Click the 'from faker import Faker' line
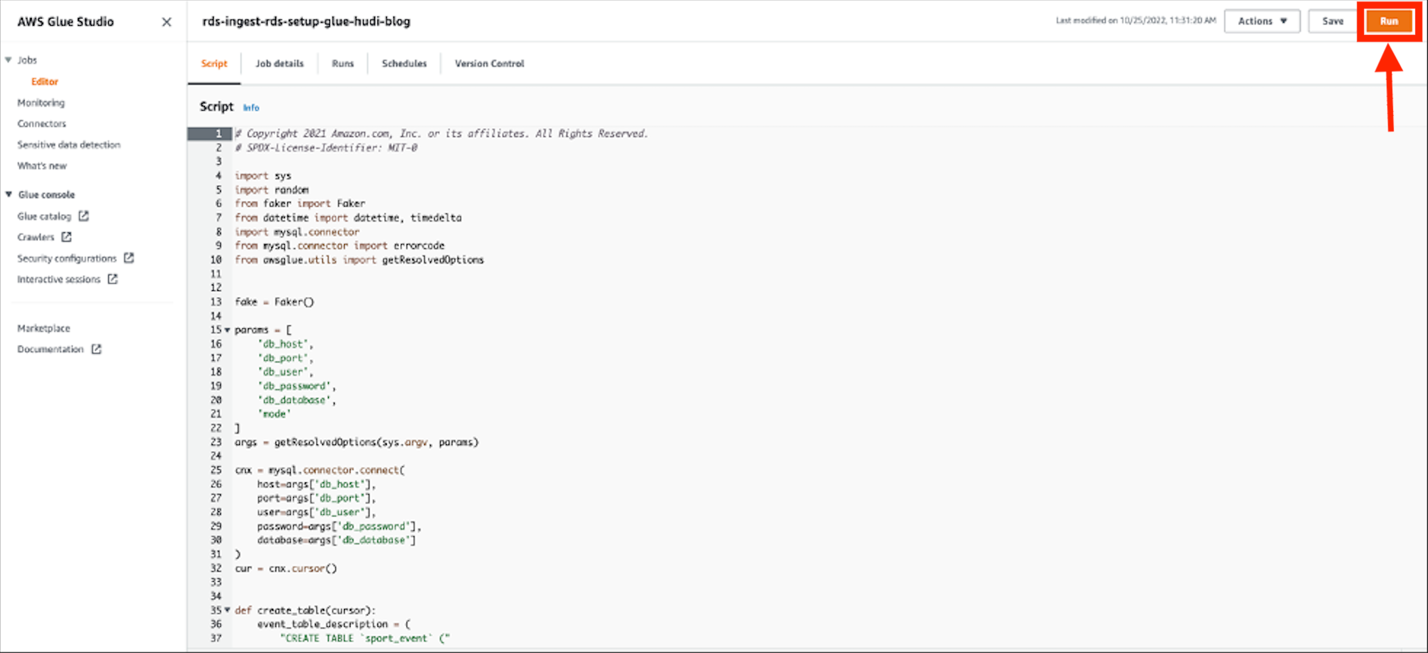 pyautogui.click(x=300, y=203)
